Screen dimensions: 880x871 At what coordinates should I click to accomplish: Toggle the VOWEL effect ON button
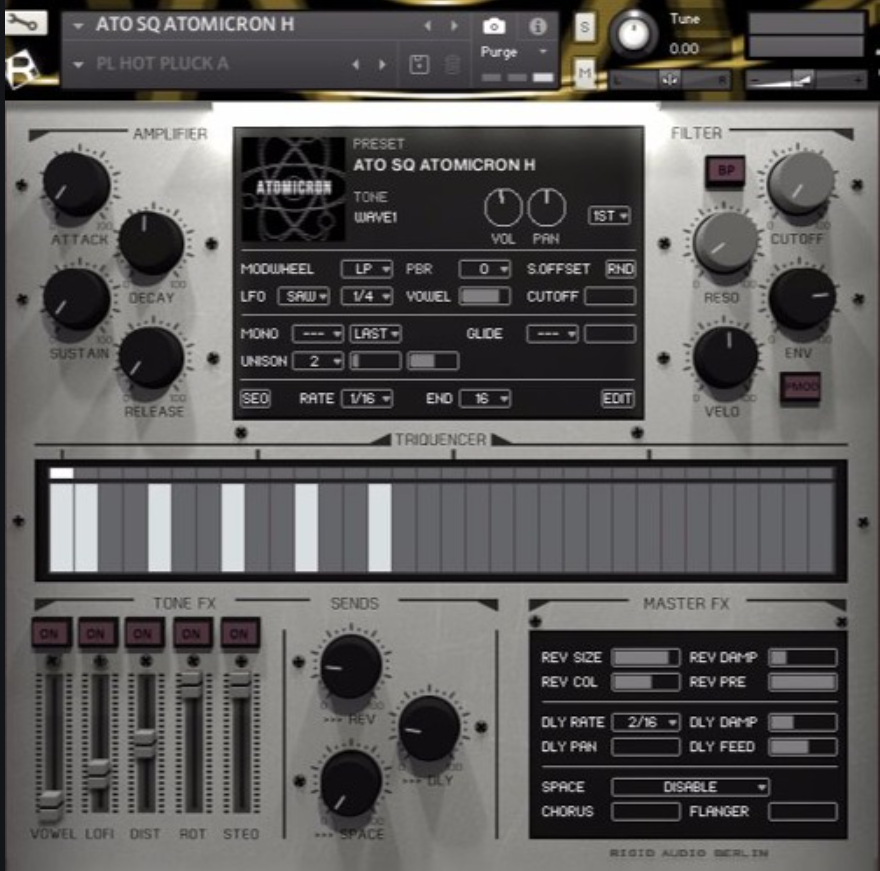(51, 634)
